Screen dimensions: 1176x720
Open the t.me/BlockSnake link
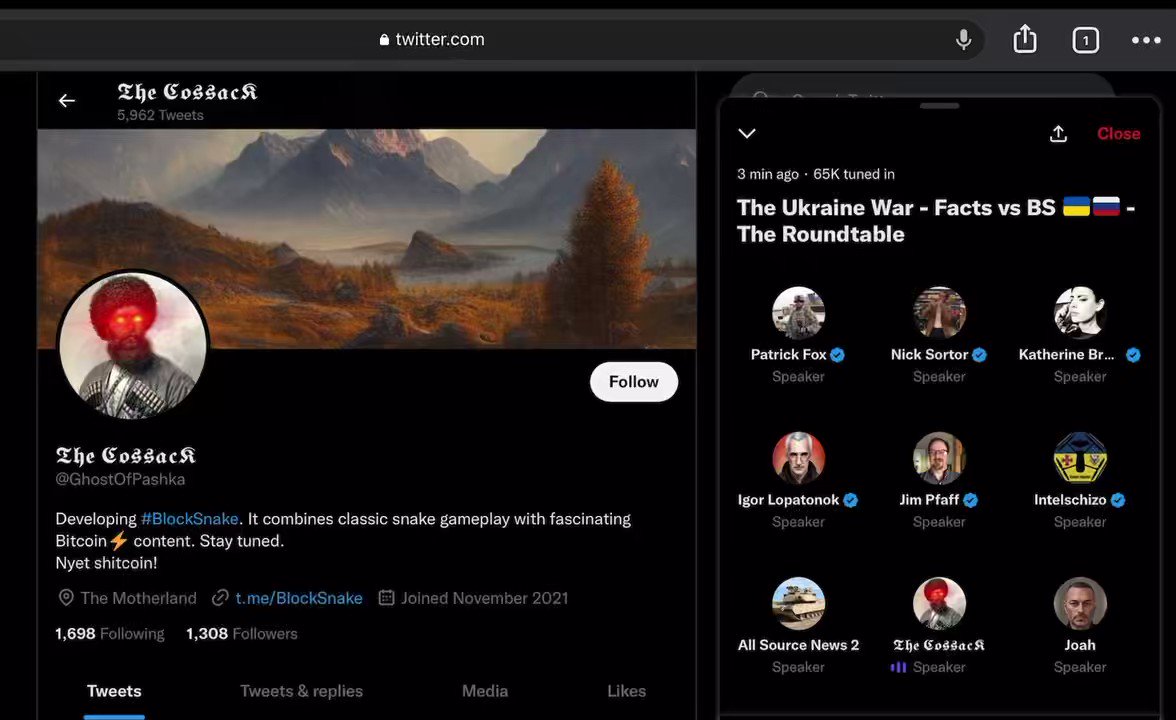298,598
